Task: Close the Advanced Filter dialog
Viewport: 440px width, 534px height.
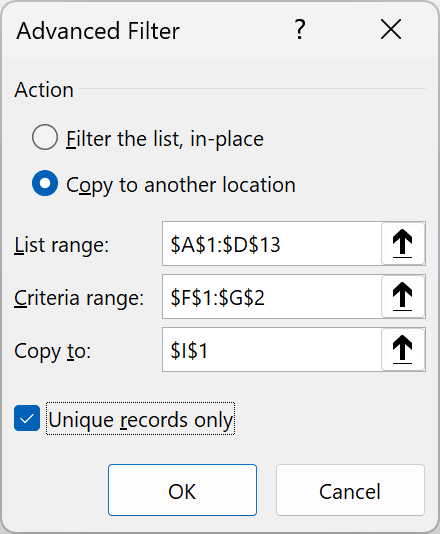Action: click(391, 30)
